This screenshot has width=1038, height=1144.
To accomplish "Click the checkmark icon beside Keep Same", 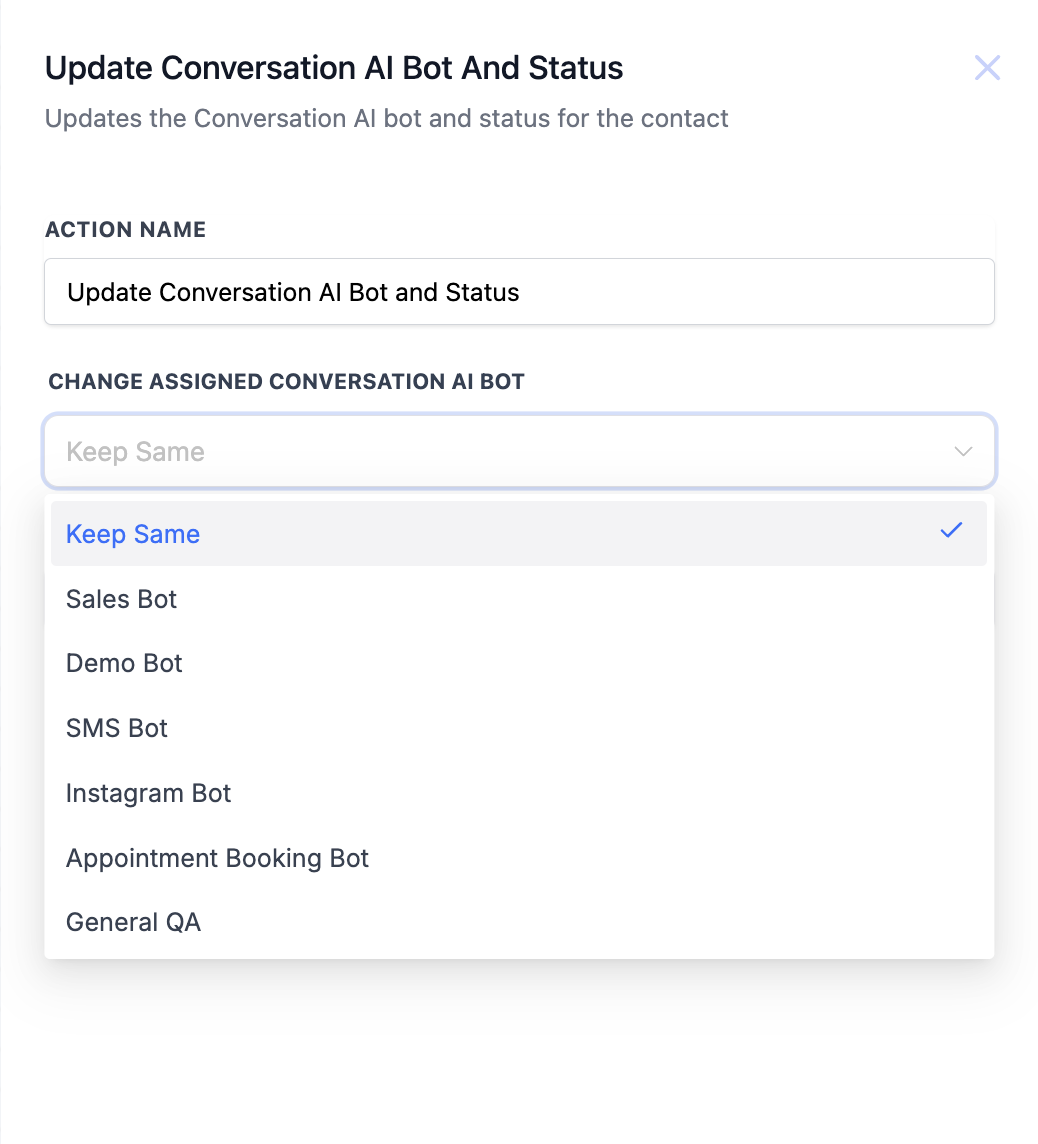I will [x=951, y=531].
